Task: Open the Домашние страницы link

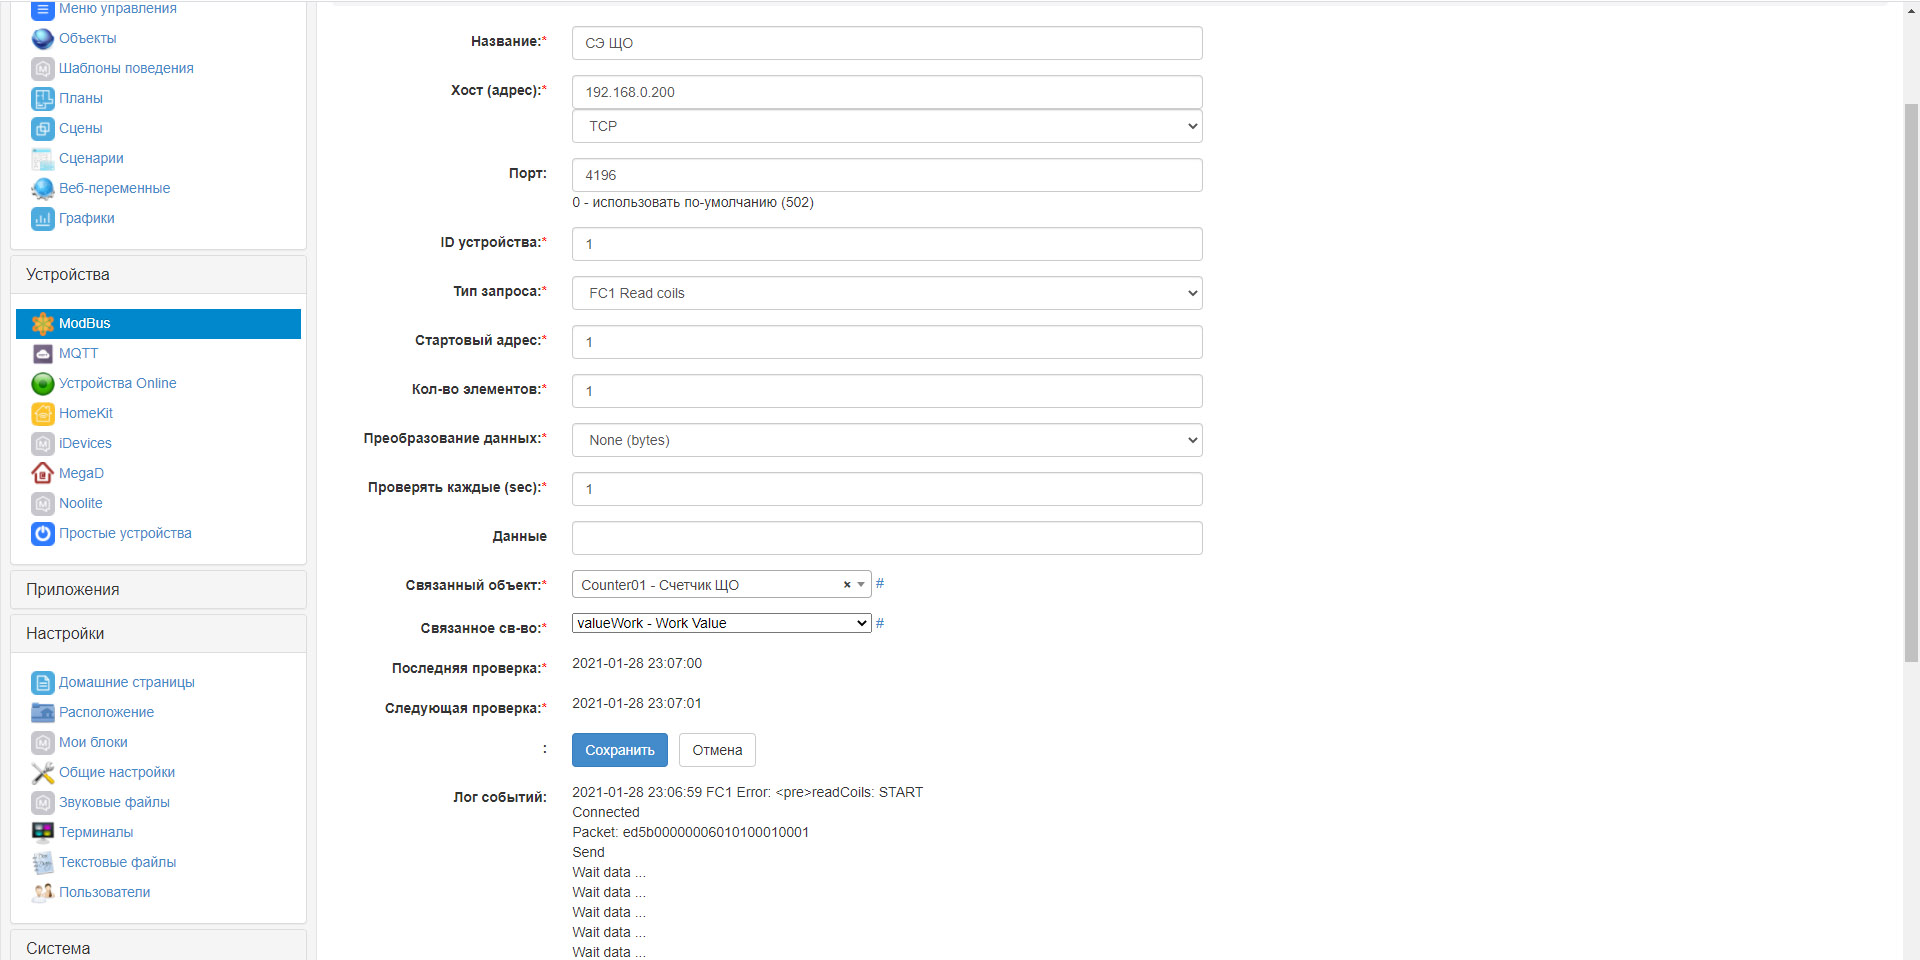Action: point(127,682)
